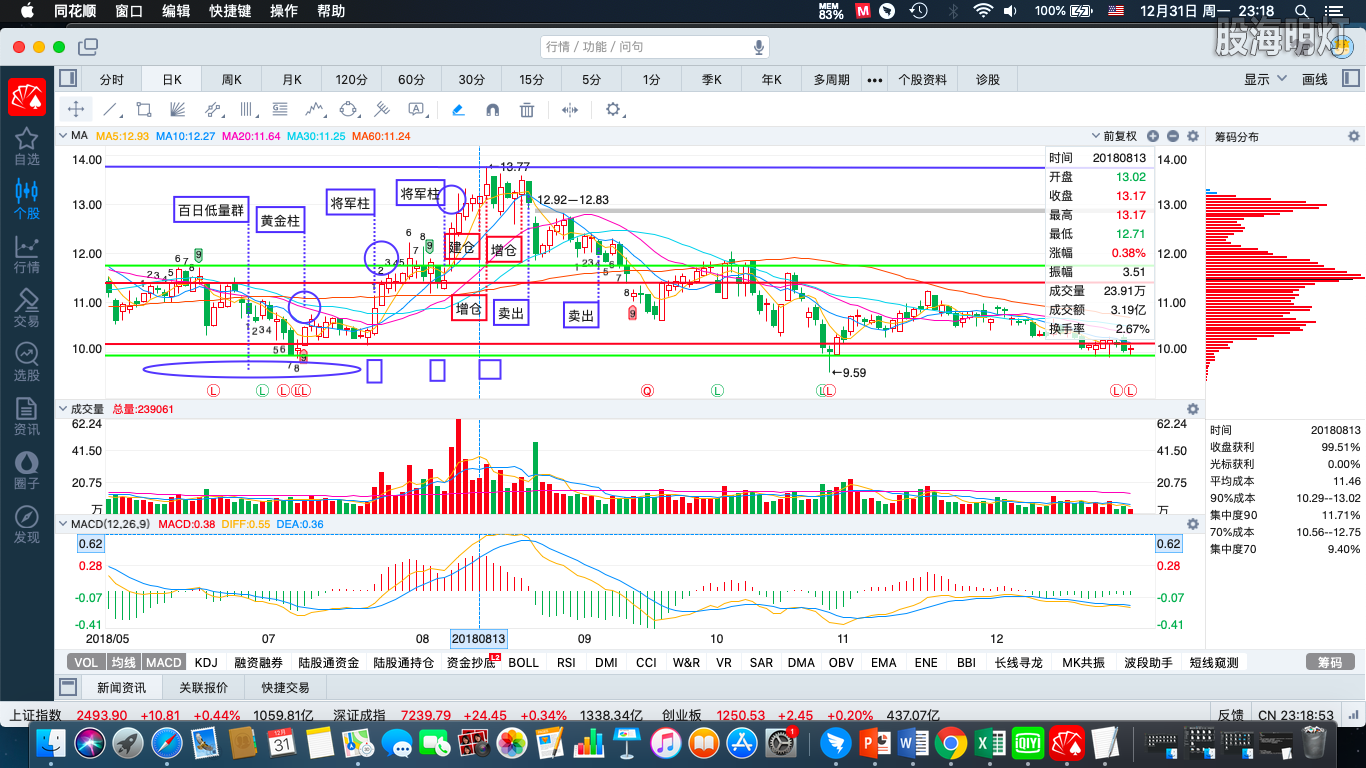Open the more periods ellipsis menu
The image size is (1366, 768).
pos(875,80)
